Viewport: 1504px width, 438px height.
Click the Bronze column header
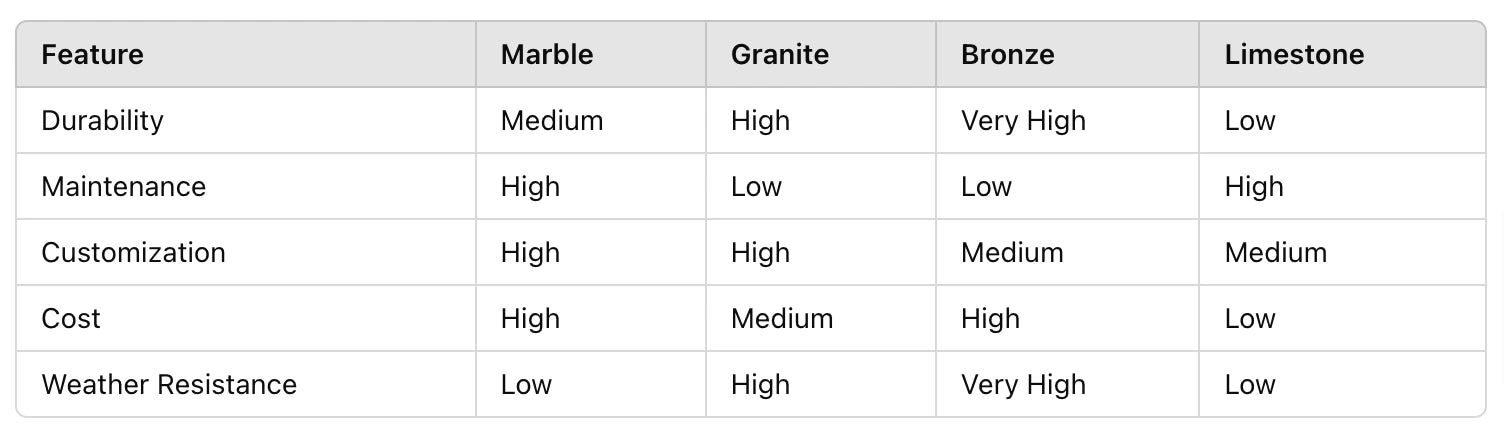(x=1007, y=54)
